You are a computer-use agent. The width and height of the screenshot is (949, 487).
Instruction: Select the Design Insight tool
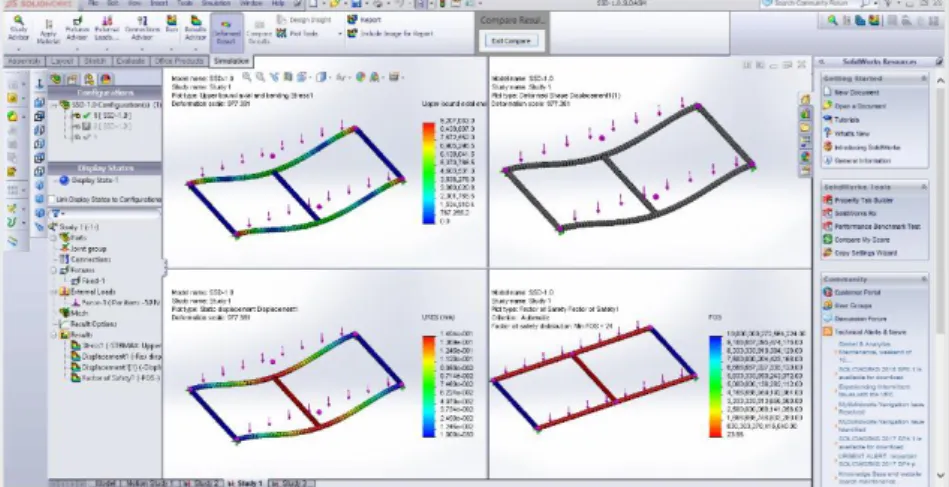(x=304, y=20)
